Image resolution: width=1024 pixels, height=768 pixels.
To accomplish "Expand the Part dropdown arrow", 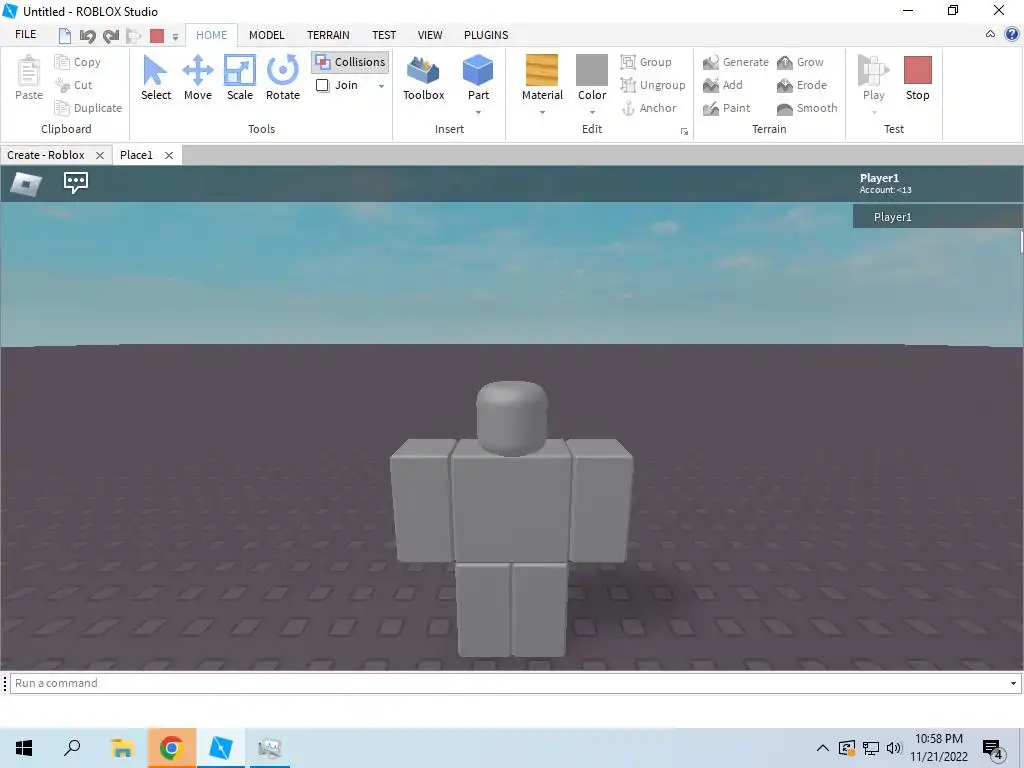I will point(478,112).
